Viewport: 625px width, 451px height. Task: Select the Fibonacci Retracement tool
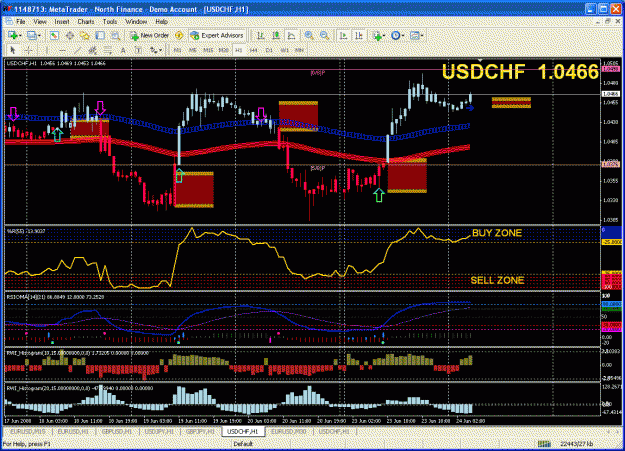pyautogui.click(x=108, y=50)
